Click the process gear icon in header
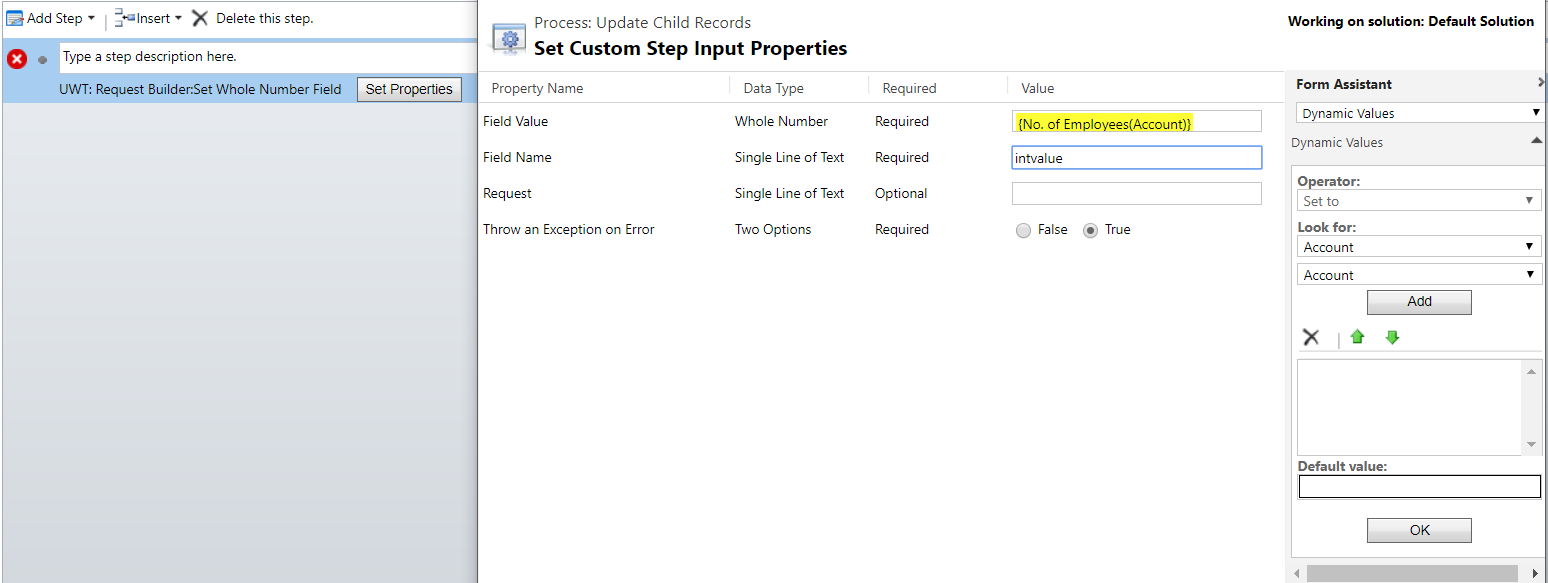This screenshot has height=583, width=1548. [x=509, y=39]
